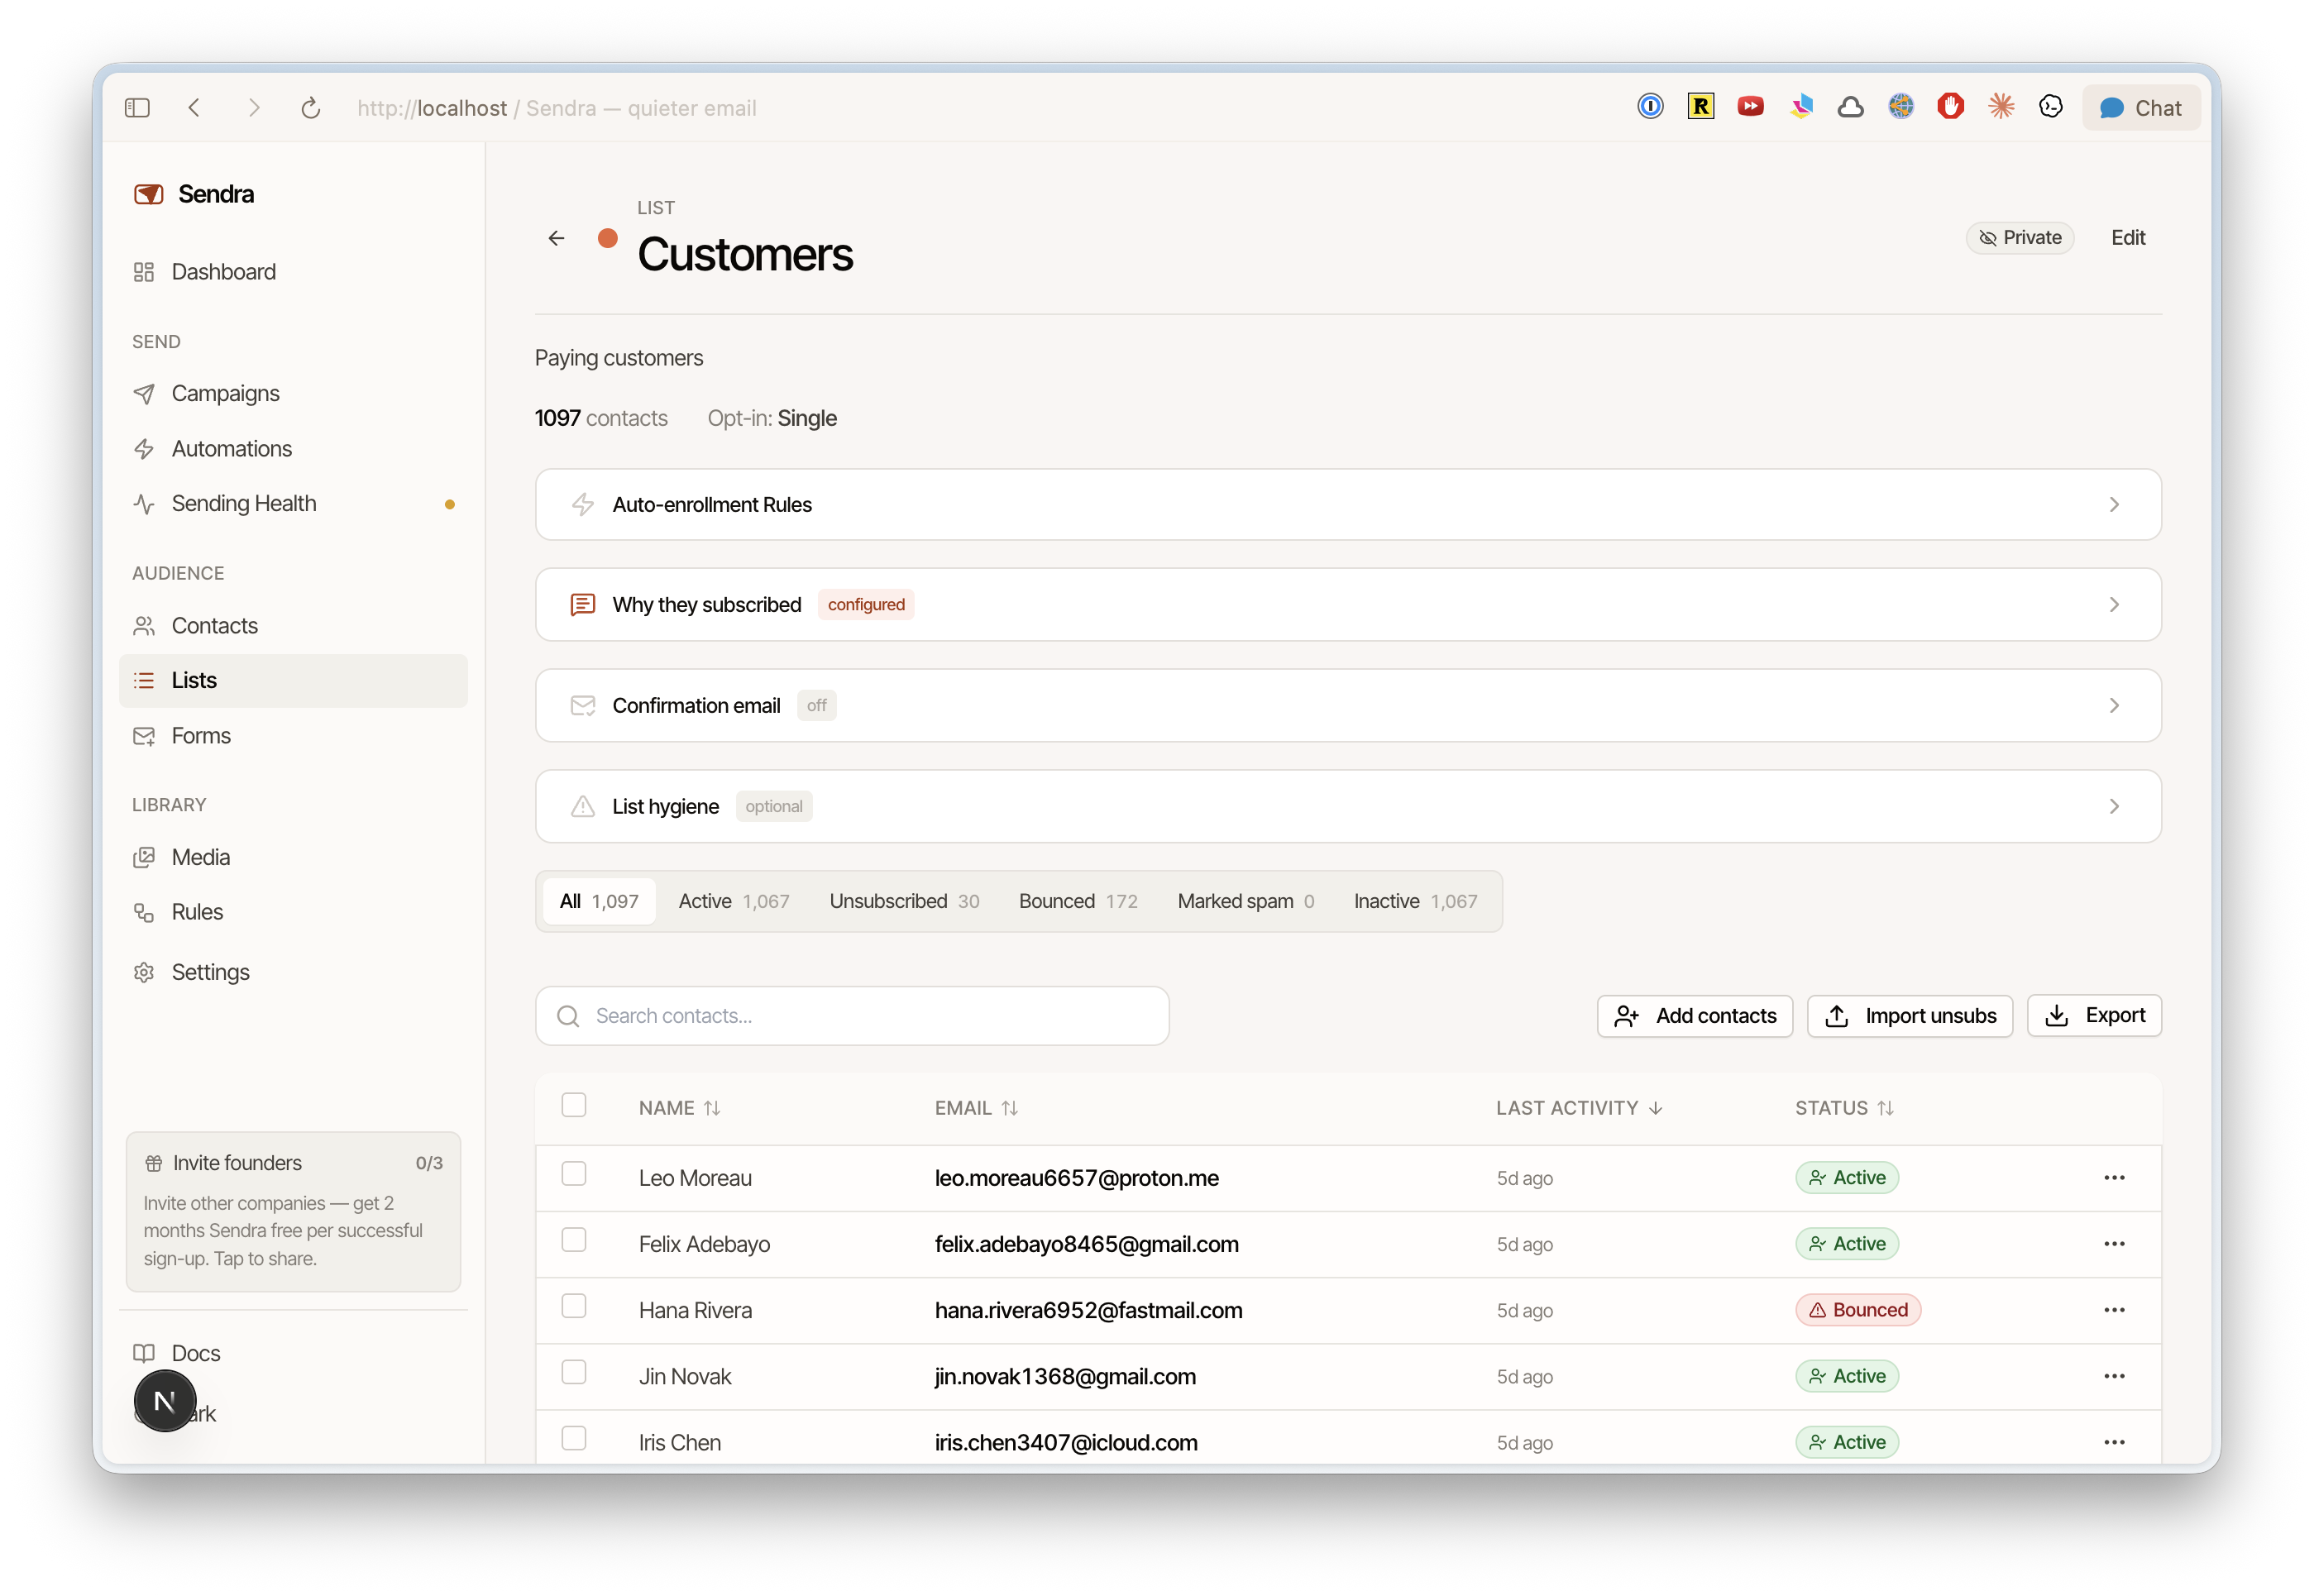The width and height of the screenshot is (2314, 1596).
Task: Open Automations in the sidebar
Action: [x=293, y=449]
